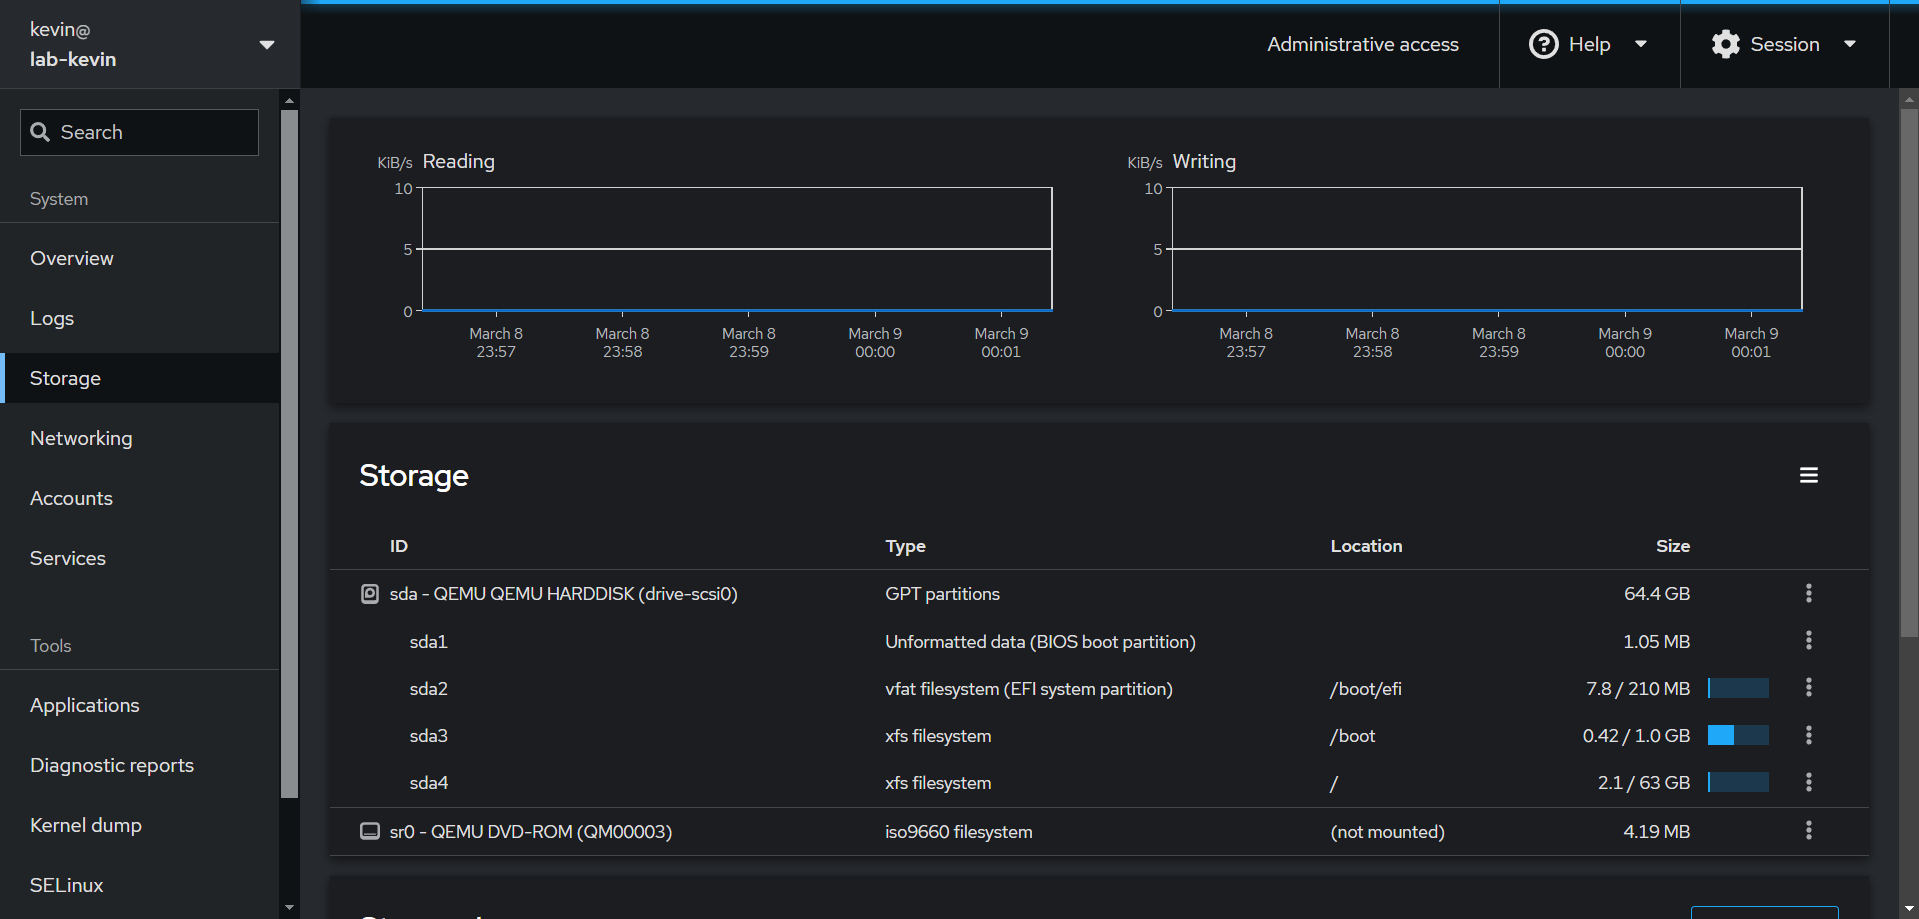Expand the Help dropdown
Image resolution: width=1919 pixels, height=919 pixels.
click(x=1588, y=44)
